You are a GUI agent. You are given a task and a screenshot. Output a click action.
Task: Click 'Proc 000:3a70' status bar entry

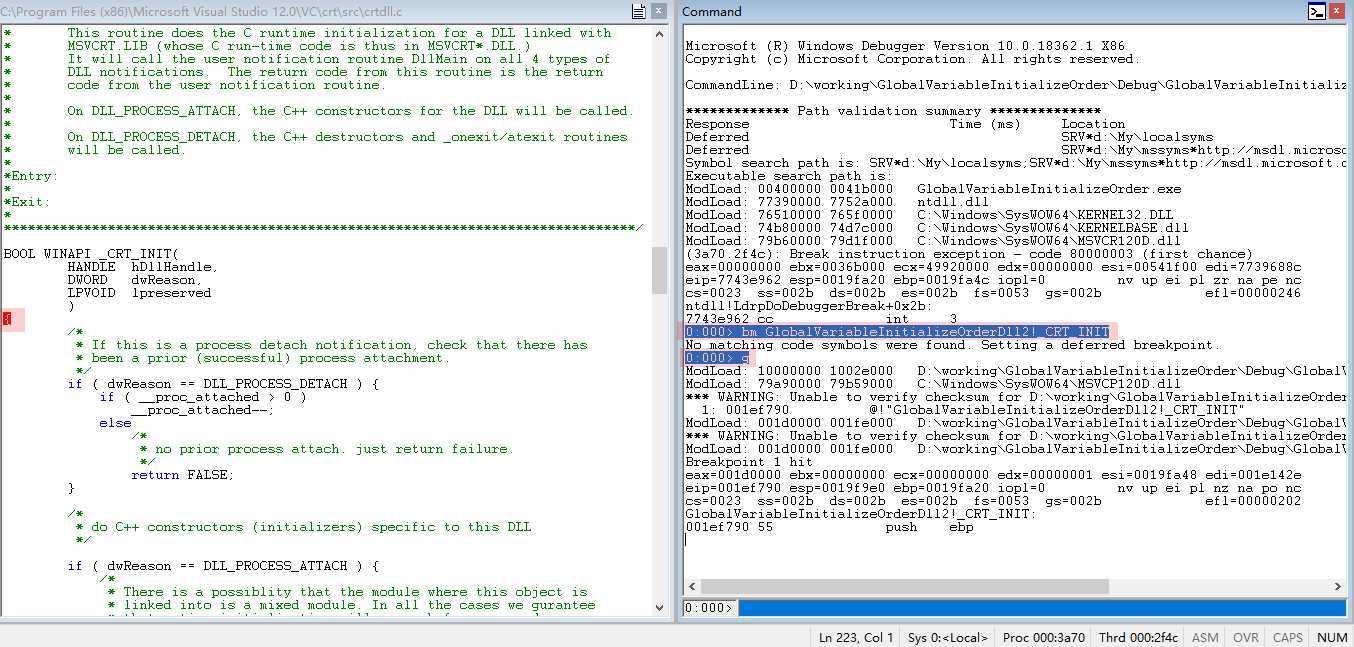coord(1044,637)
